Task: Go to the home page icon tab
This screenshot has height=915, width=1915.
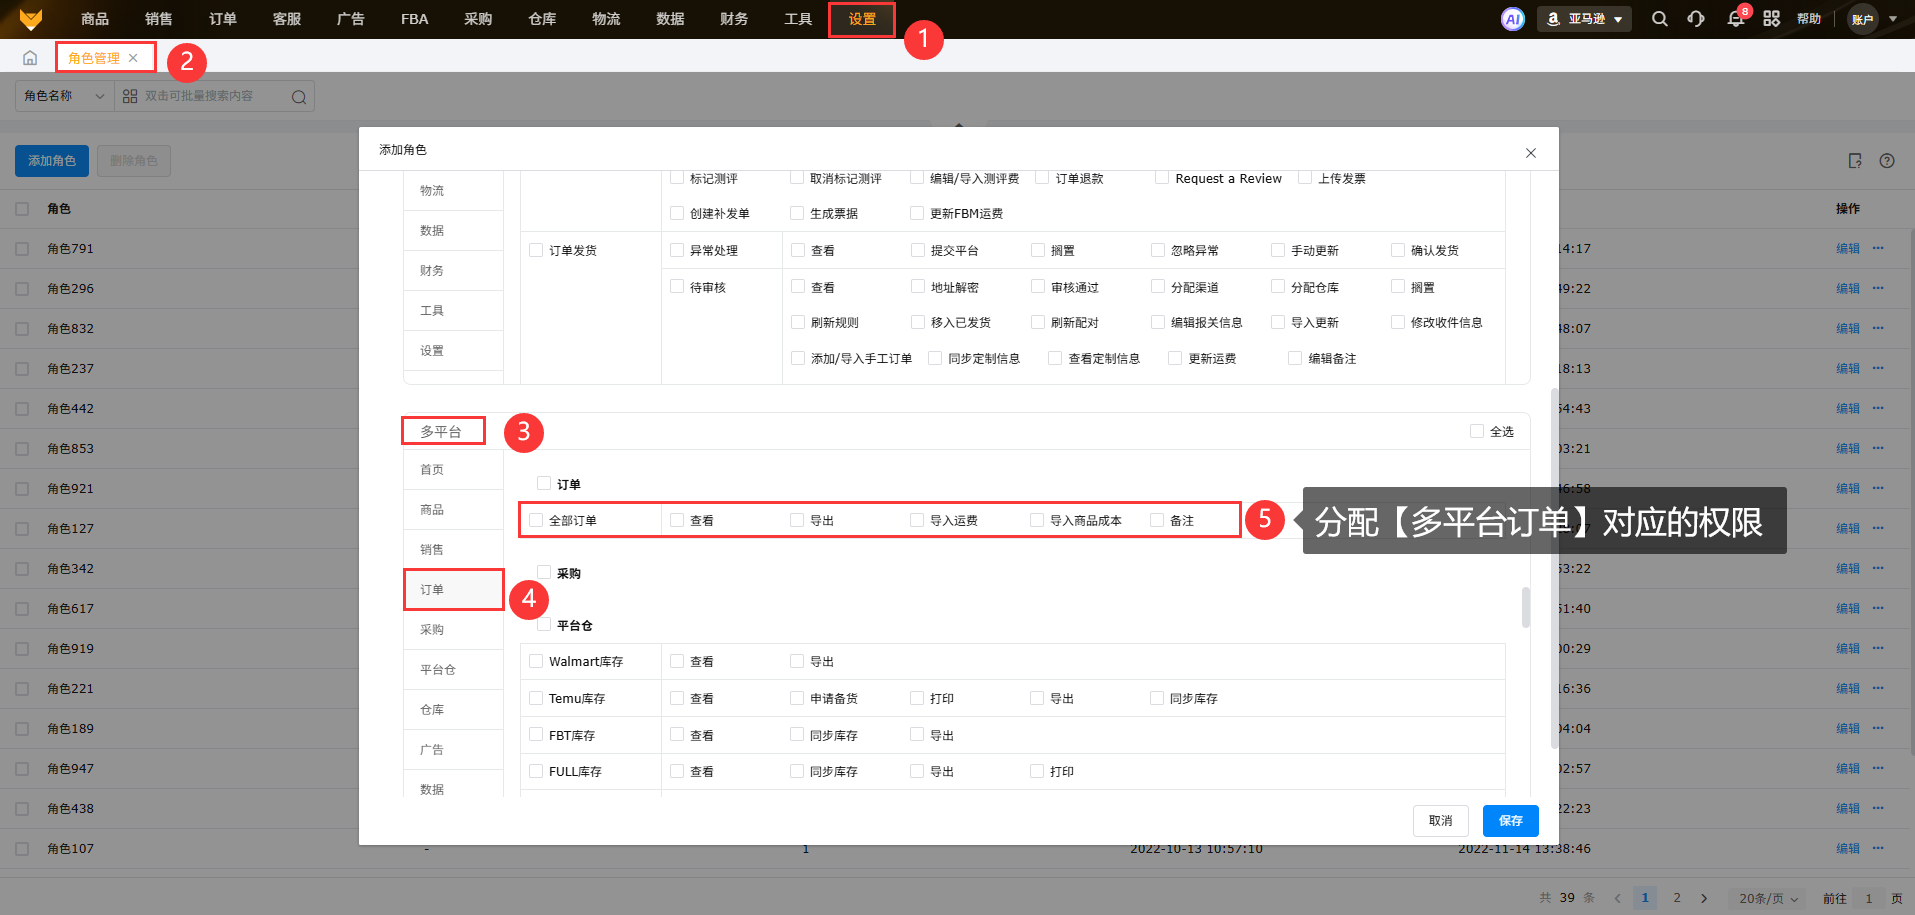Action: [x=30, y=58]
